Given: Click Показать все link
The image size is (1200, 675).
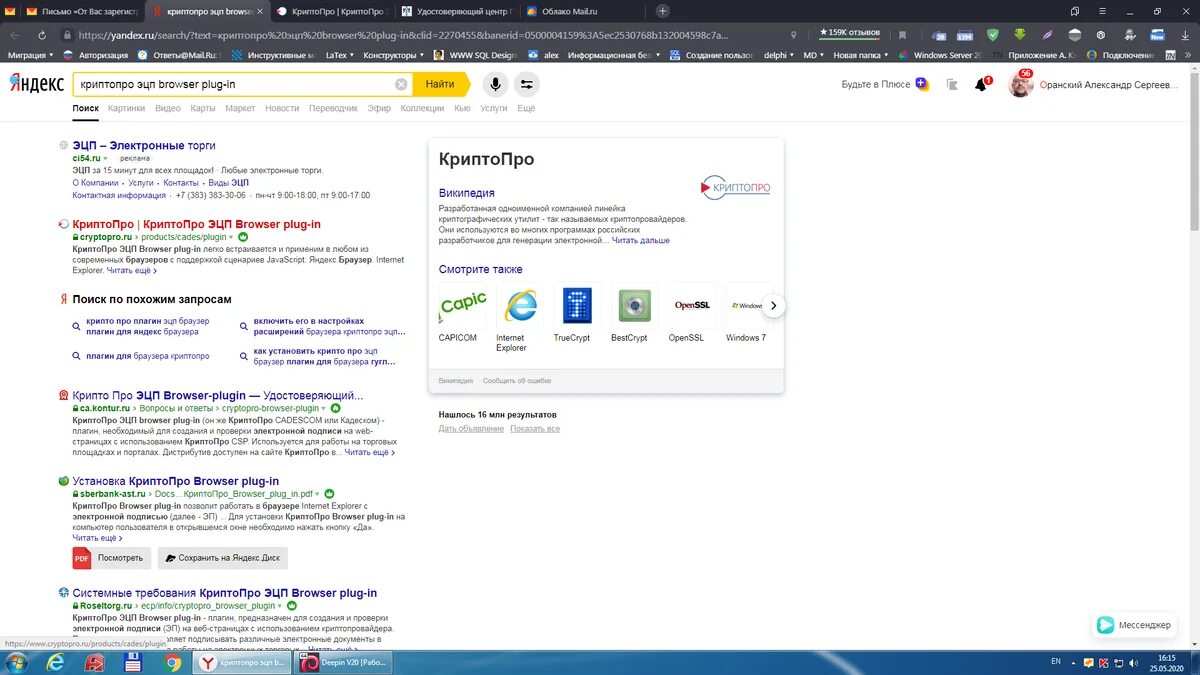Looking at the screenshot, I should pos(535,429).
